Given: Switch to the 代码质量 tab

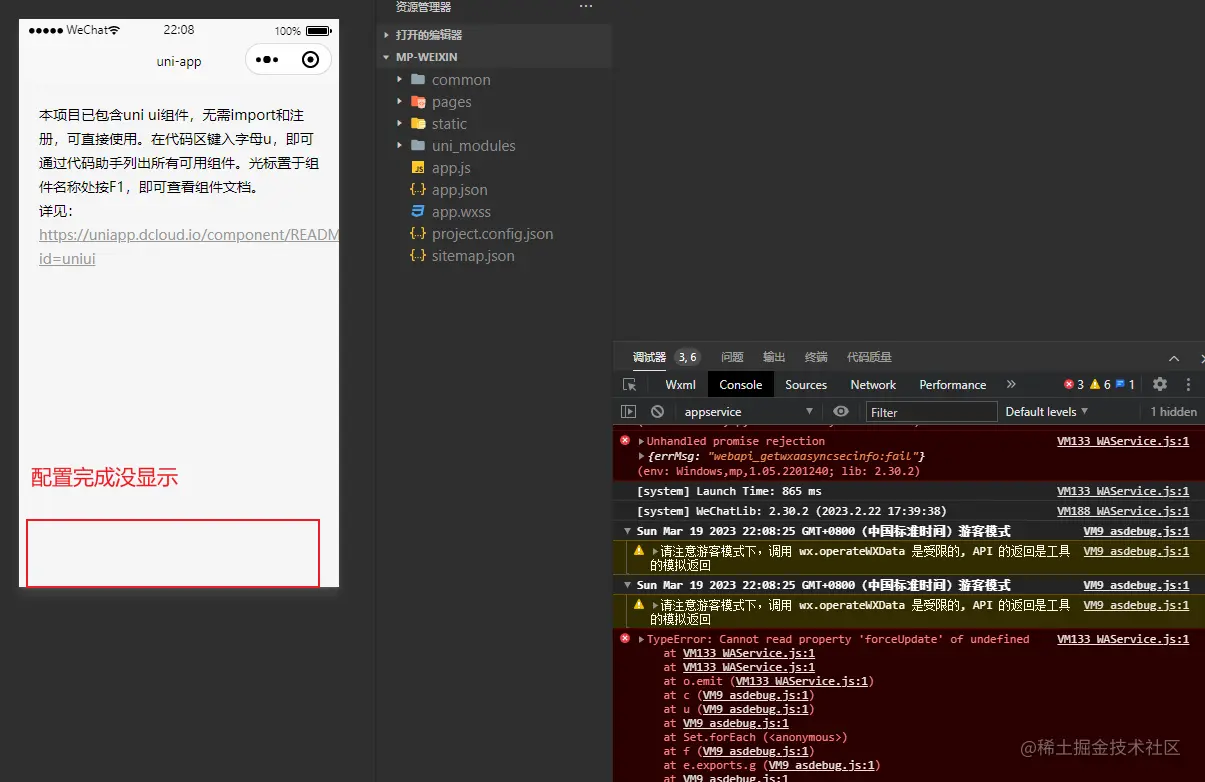Looking at the screenshot, I should click(869, 357).
